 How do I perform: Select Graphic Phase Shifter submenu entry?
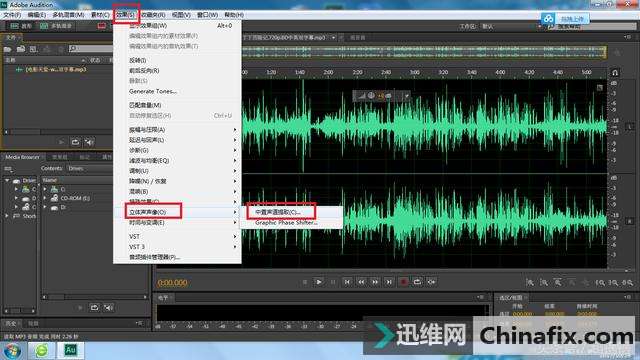click(286, 223)
